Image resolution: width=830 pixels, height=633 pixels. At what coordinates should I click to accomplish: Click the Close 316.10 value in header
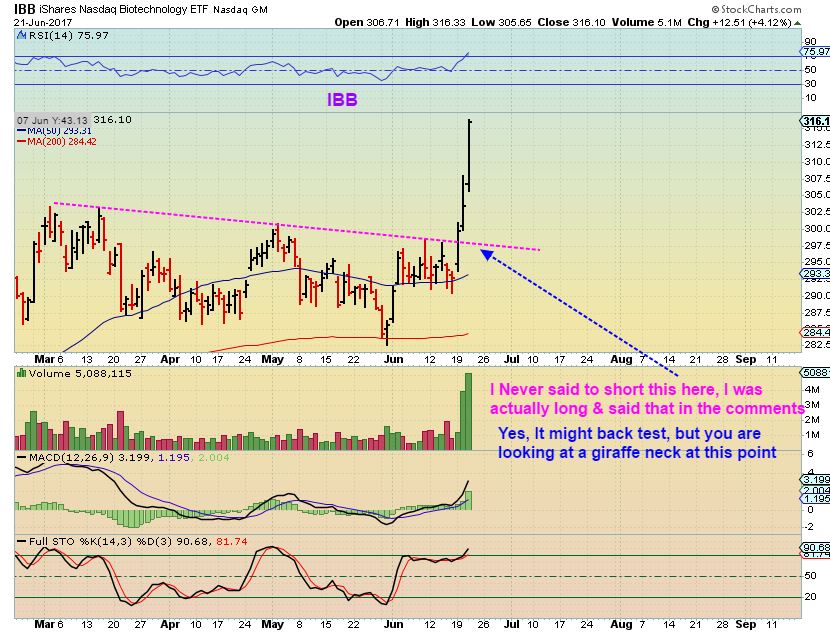(x=572, y=22)
